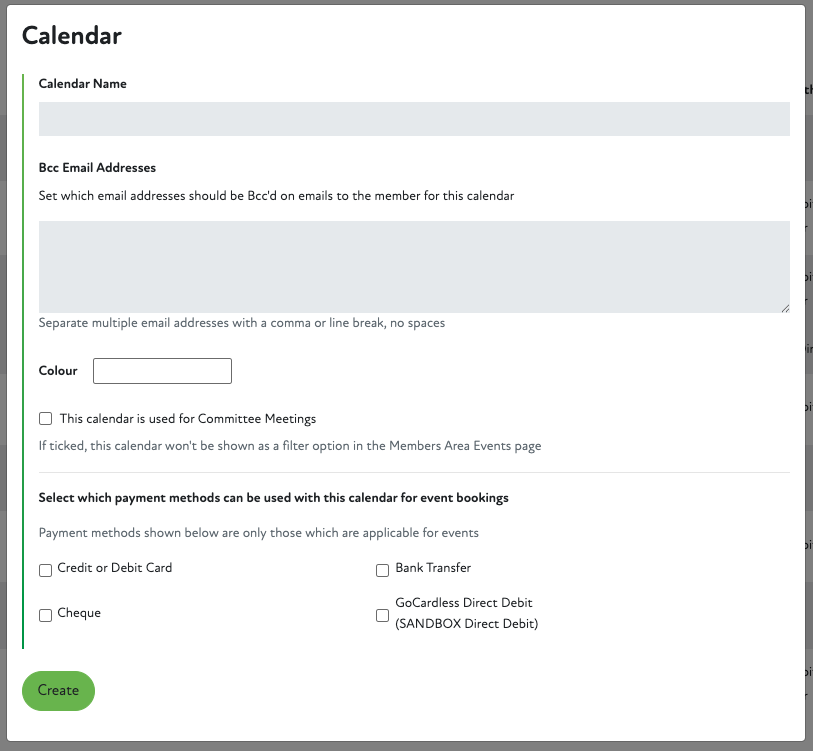Enable the GoCardless Direct Debit checkbox
The width and height of the screenshot is (813, 751).
click(x=382, y=615)
